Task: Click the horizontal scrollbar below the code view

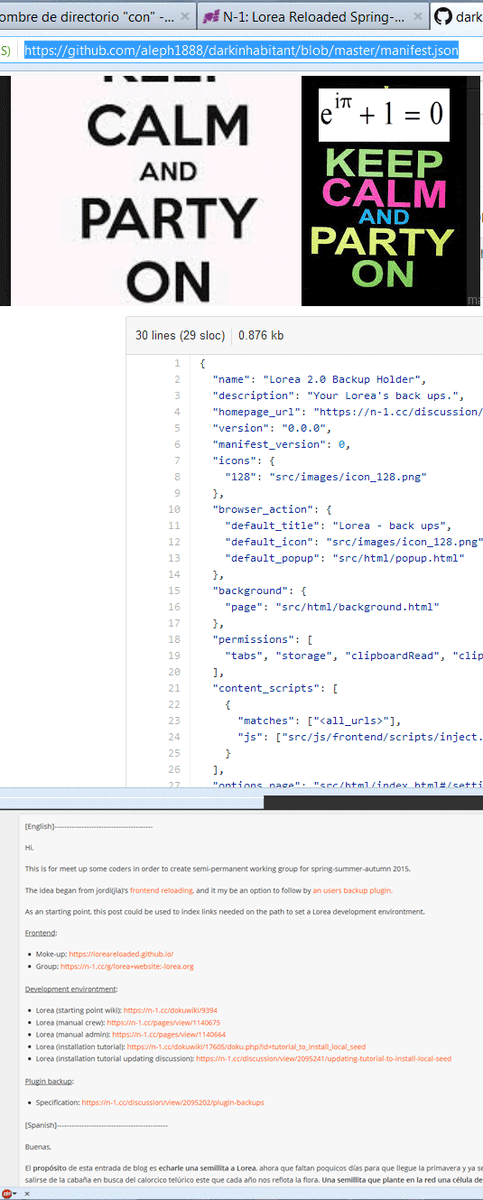Action: 241,801
